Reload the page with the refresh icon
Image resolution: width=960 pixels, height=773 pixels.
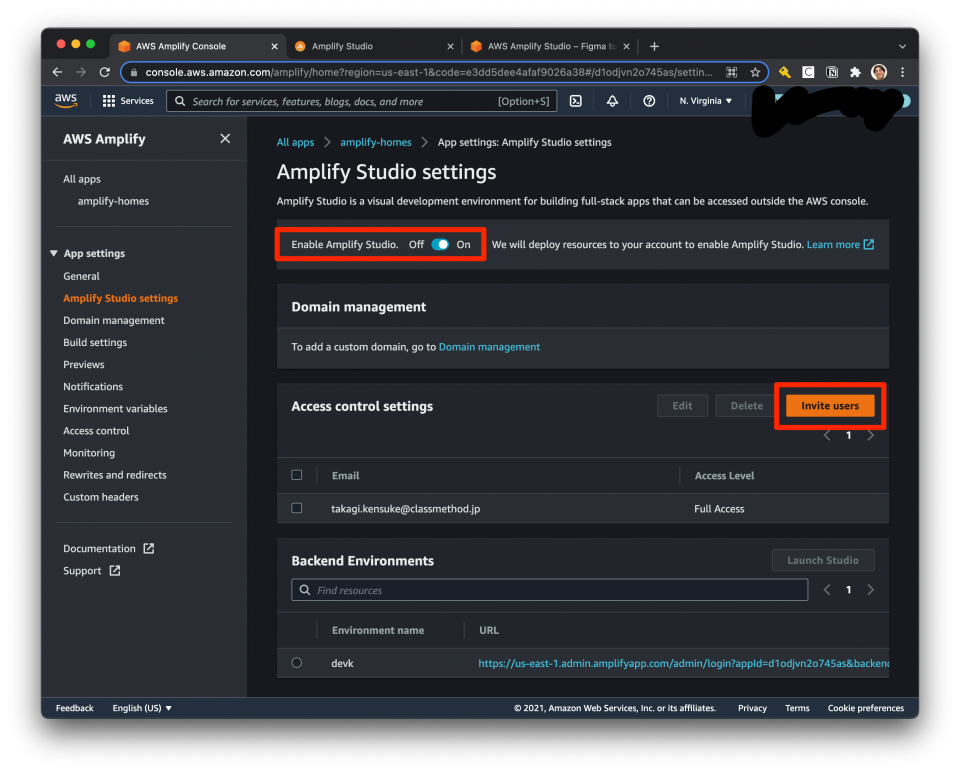point(105,72)
